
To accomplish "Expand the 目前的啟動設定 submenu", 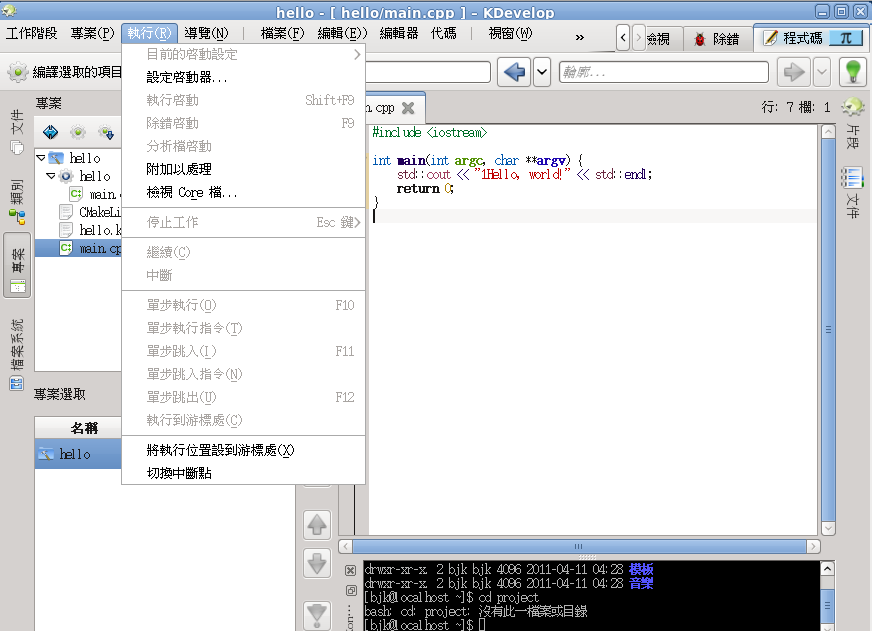I will click(x=244, y=54).
